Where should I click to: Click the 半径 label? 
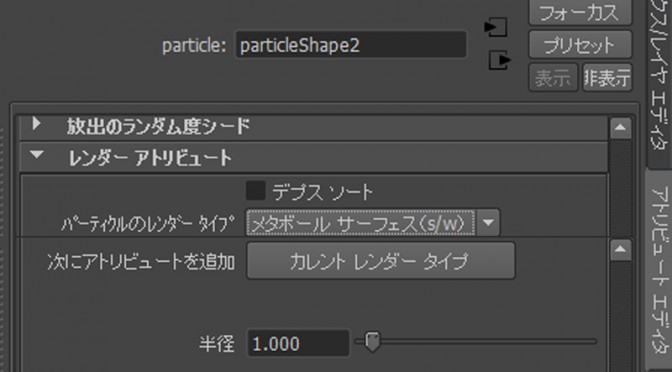217,343
